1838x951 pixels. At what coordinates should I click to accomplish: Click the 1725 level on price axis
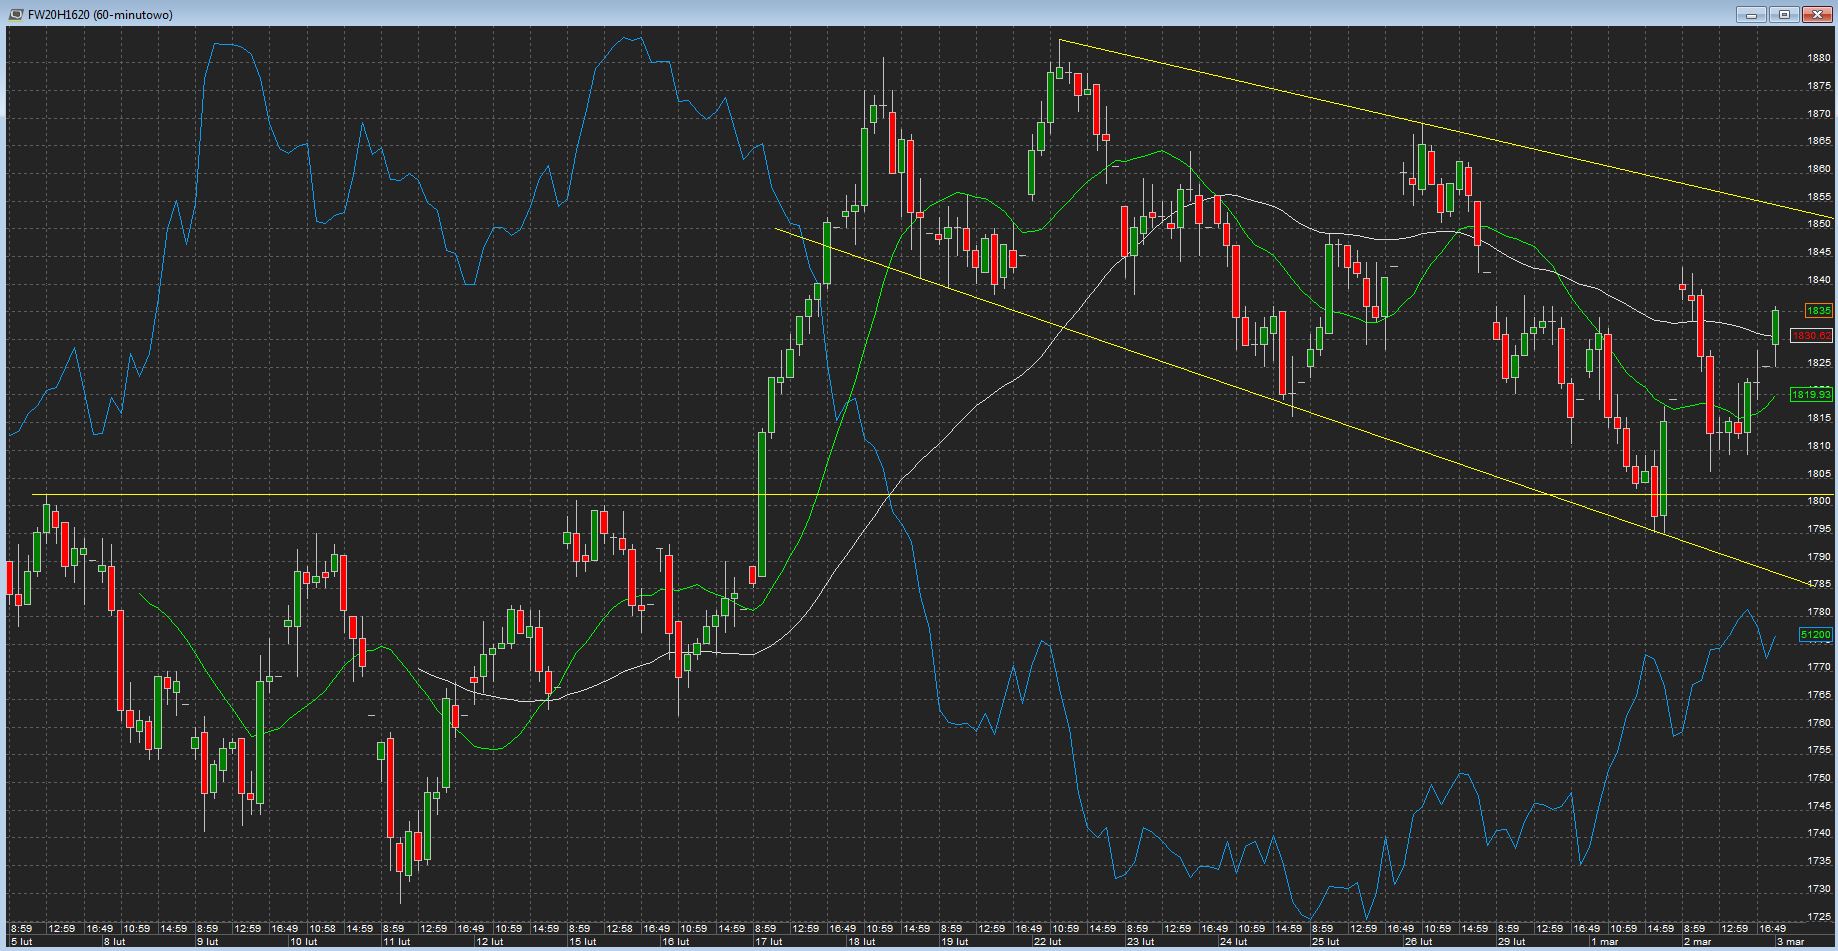1819,916
